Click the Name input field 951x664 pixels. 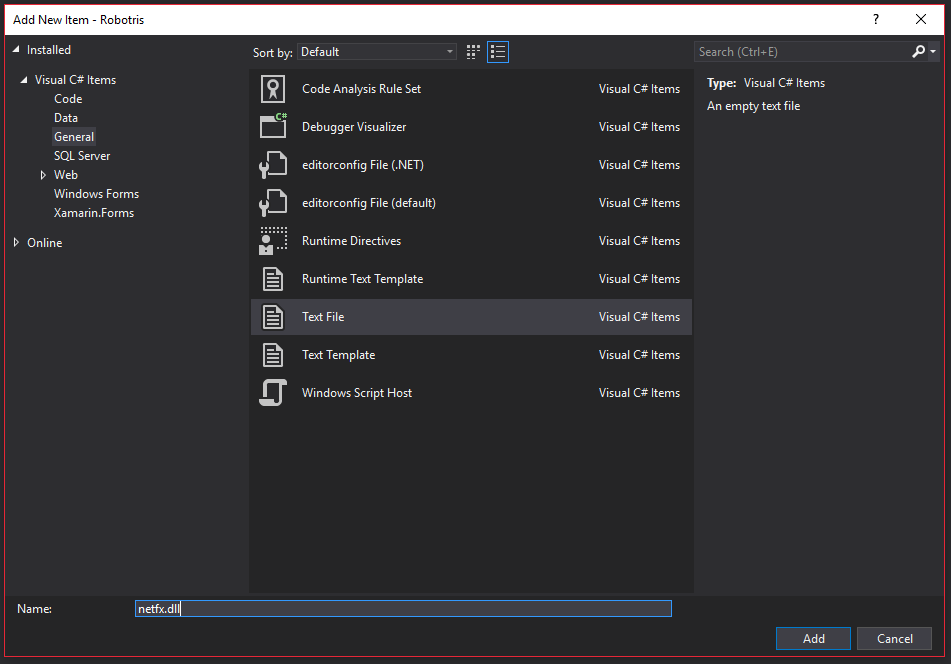[403, 609]
